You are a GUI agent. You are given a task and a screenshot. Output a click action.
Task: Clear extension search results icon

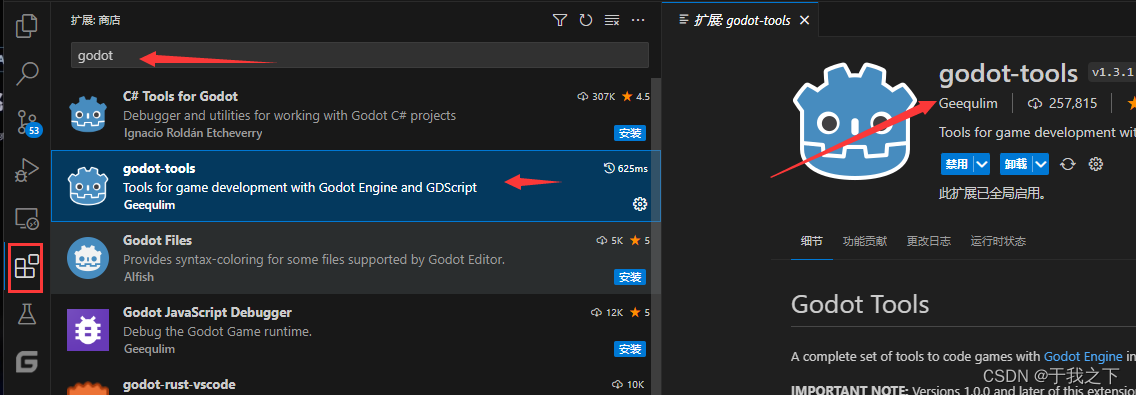[x=611, y=20]
